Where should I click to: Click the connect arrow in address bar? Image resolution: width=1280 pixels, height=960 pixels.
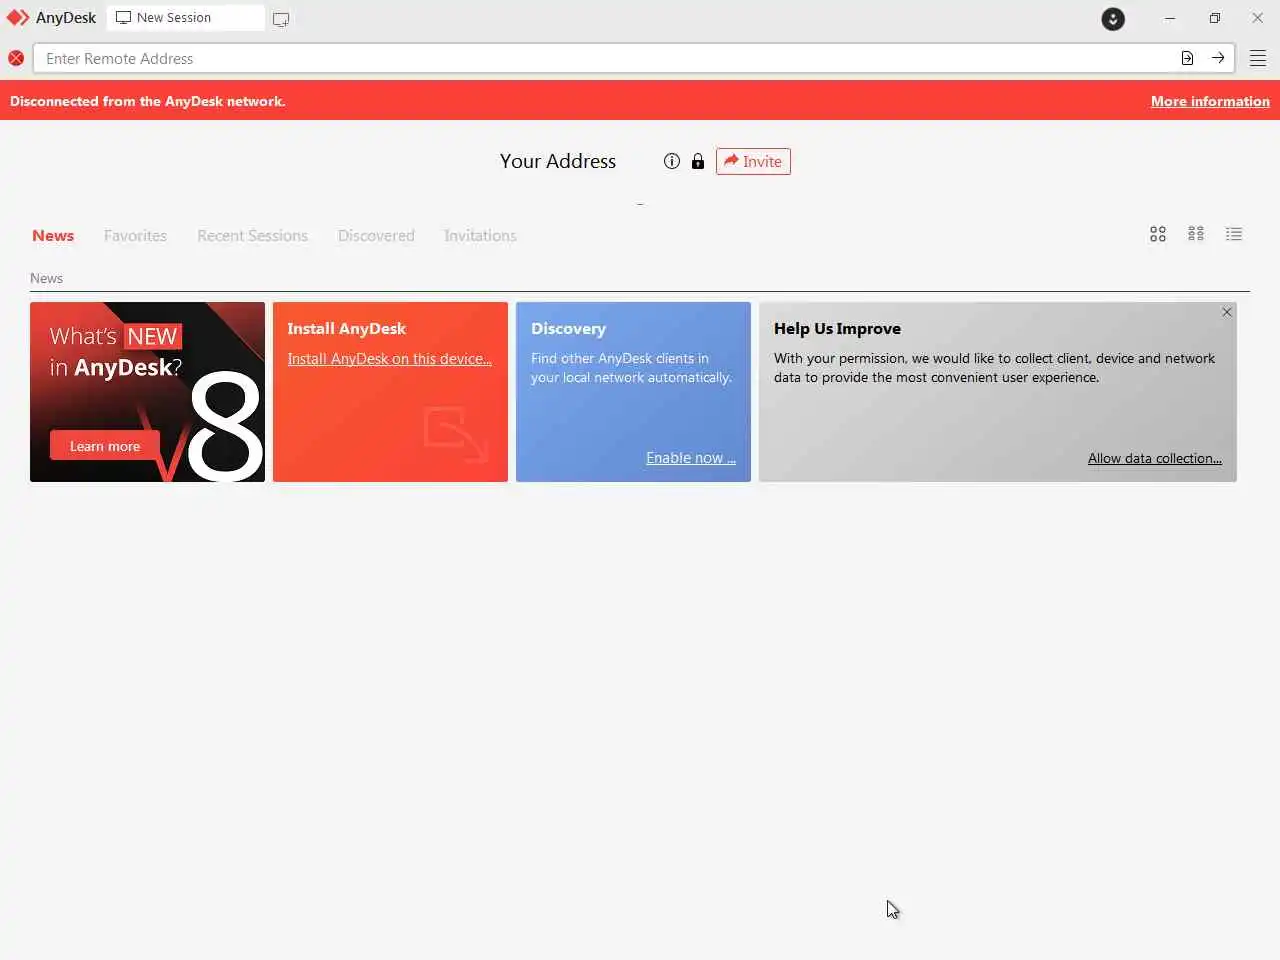pyautogui.click(x=1218, y=58)
